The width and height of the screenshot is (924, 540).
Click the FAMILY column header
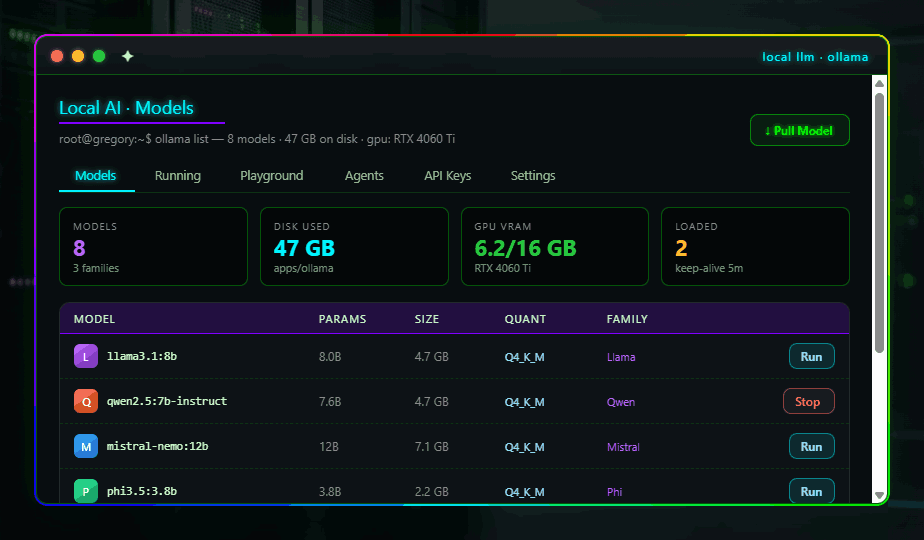627,319
